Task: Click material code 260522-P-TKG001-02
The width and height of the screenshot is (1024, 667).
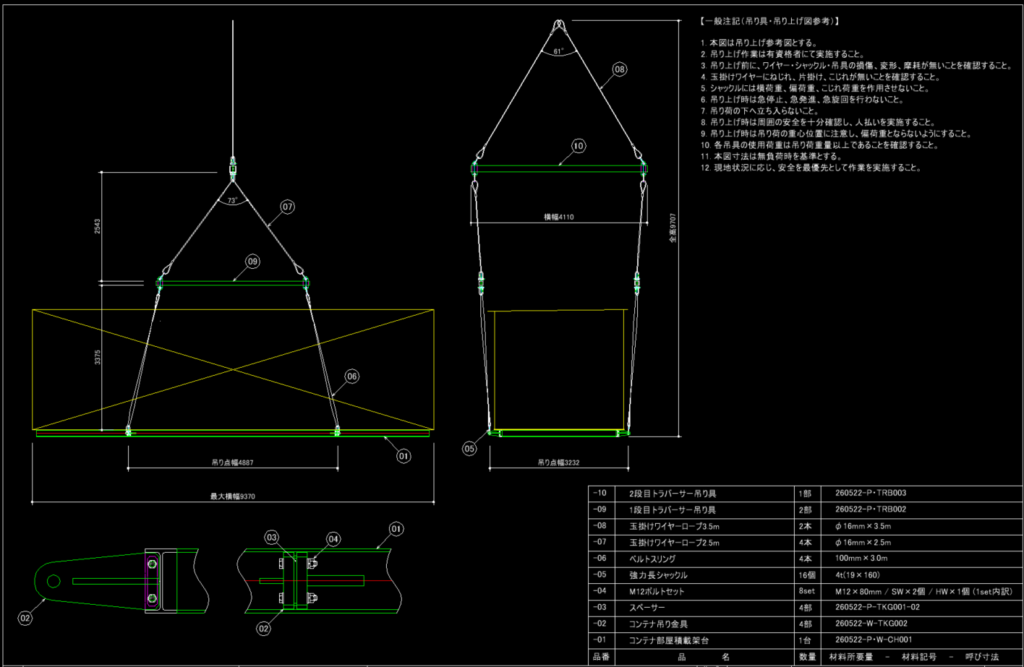Action: coord(877,607)
